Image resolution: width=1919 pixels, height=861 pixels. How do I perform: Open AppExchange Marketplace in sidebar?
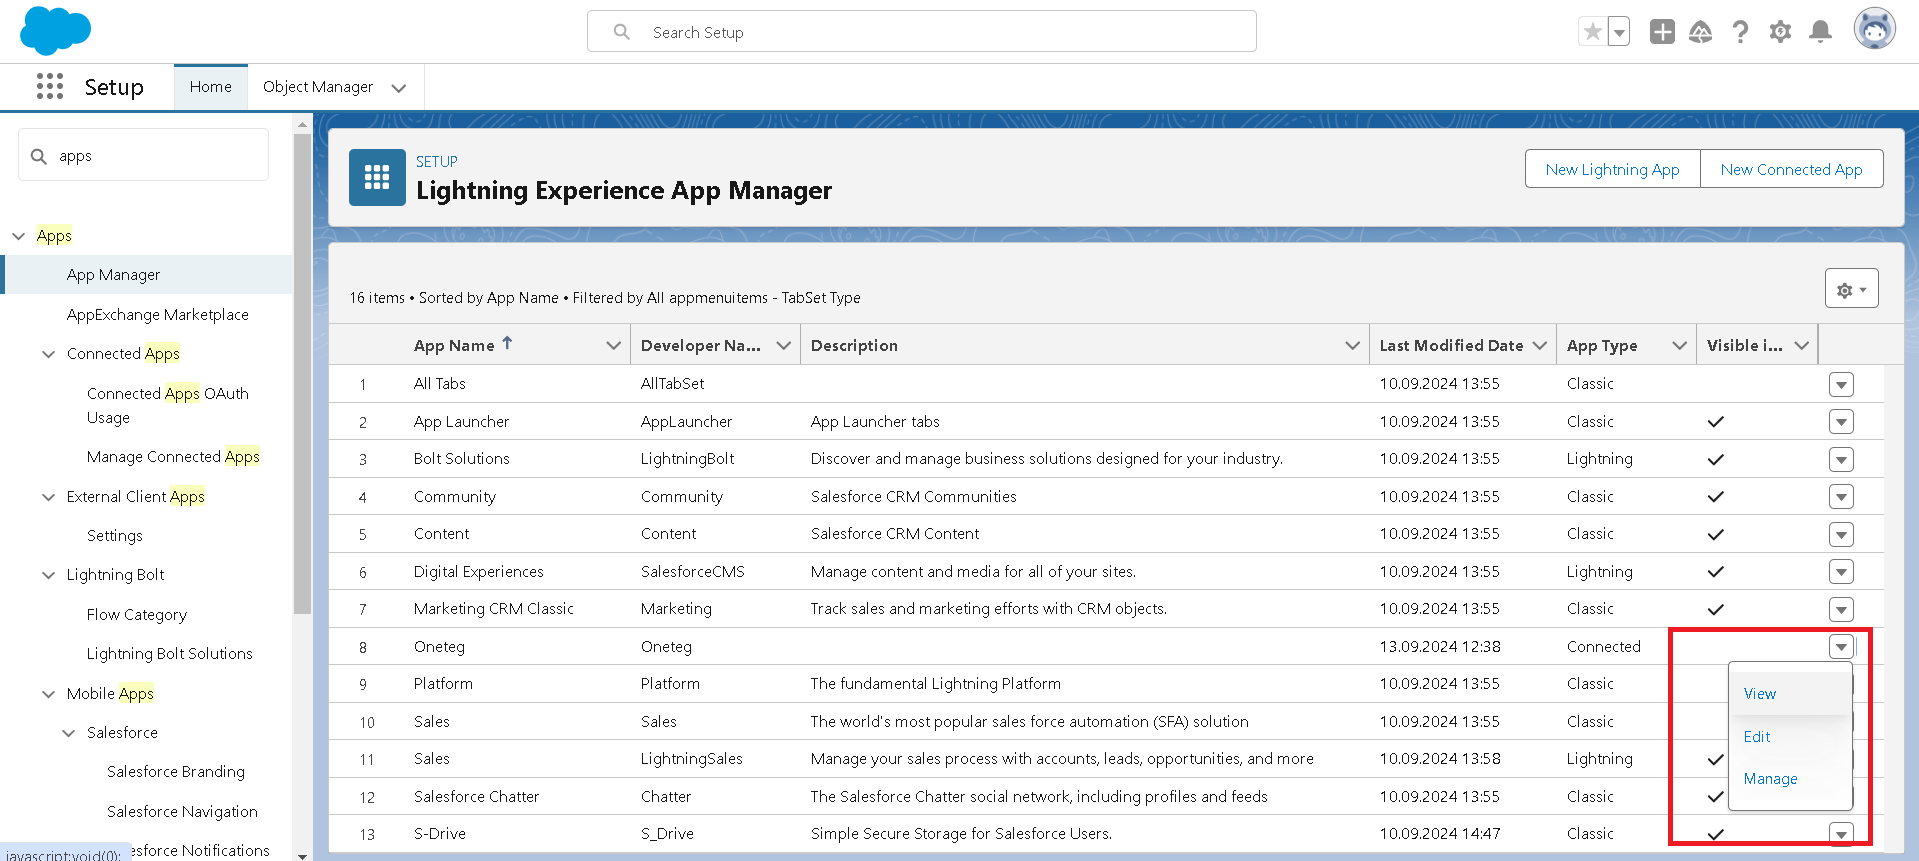coord(157,315)
